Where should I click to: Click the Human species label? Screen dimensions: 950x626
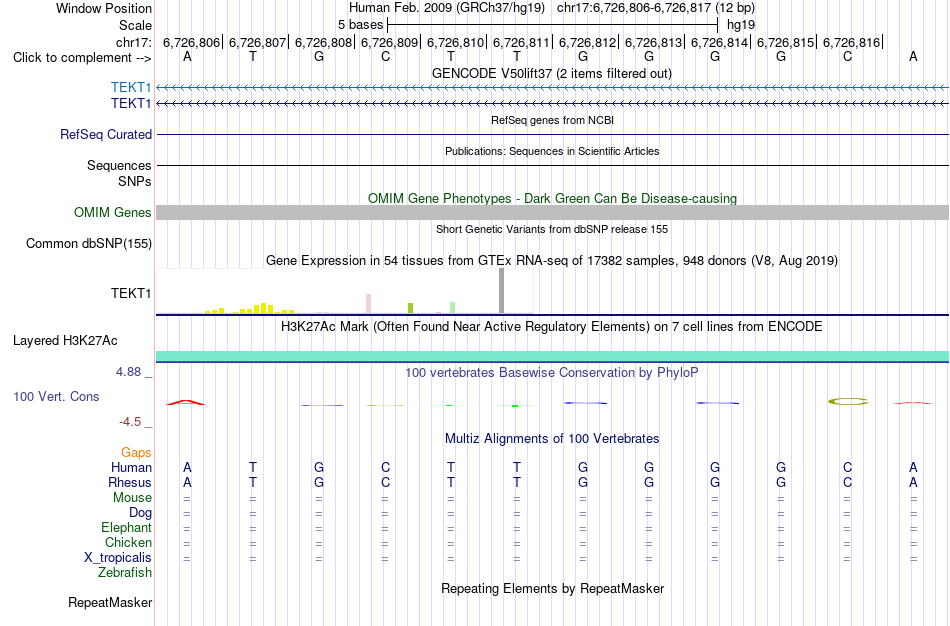[131, 467]
